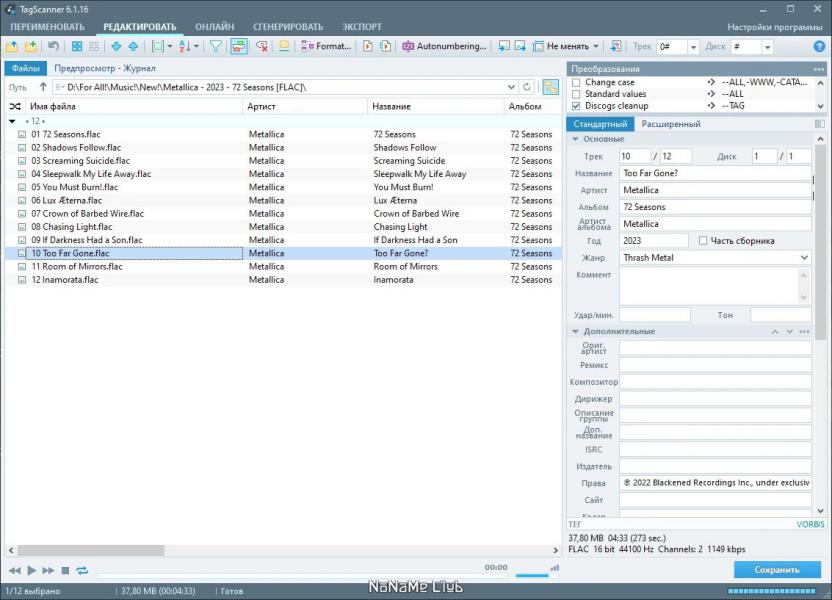Move file up with the blue up arrow
The height and width of the screenshot is (600, 832).
coord(133,47)
